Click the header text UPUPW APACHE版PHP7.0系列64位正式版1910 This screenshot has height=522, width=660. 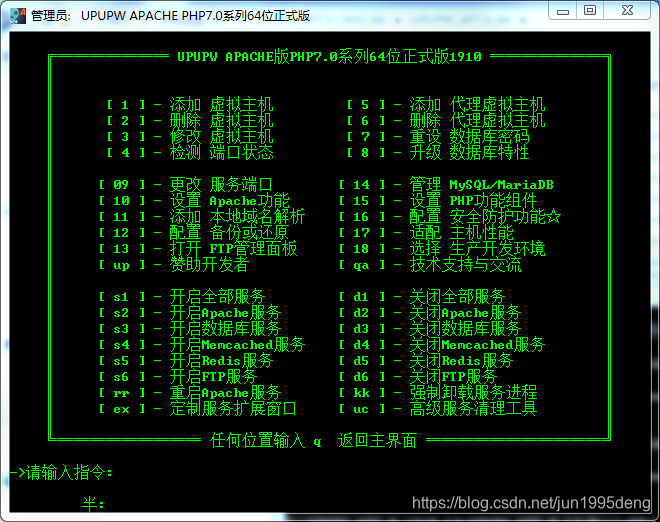(x=329, y=56)
